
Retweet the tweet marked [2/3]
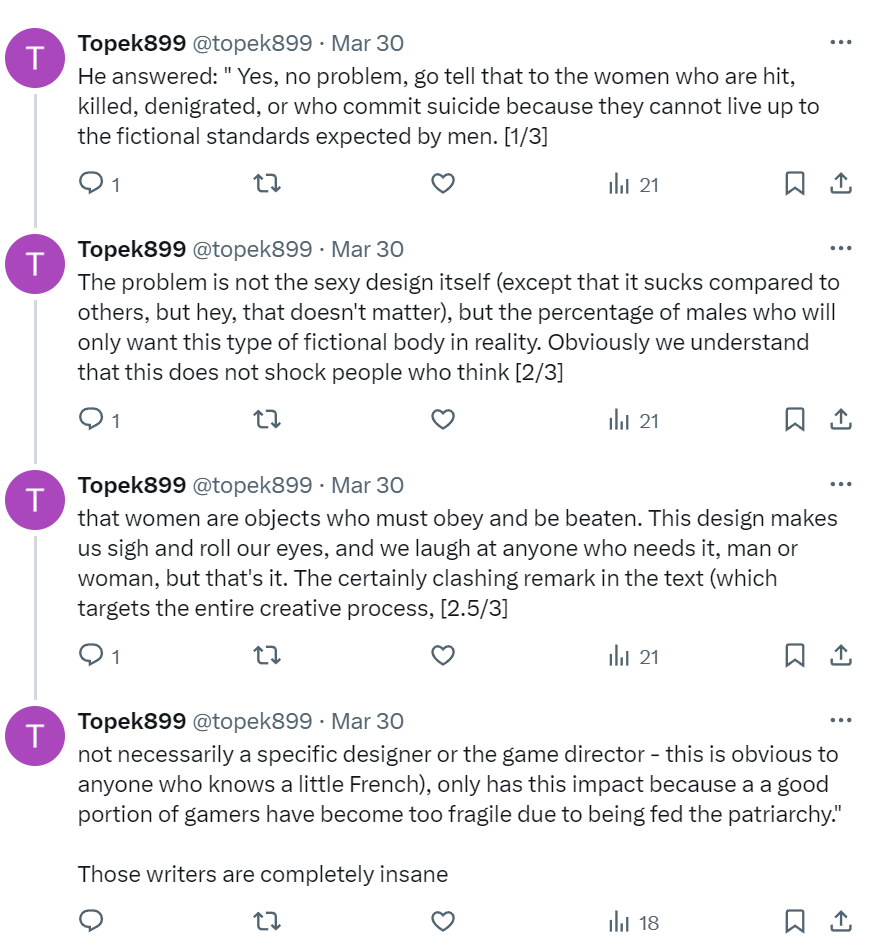click(x=266, y=419)
